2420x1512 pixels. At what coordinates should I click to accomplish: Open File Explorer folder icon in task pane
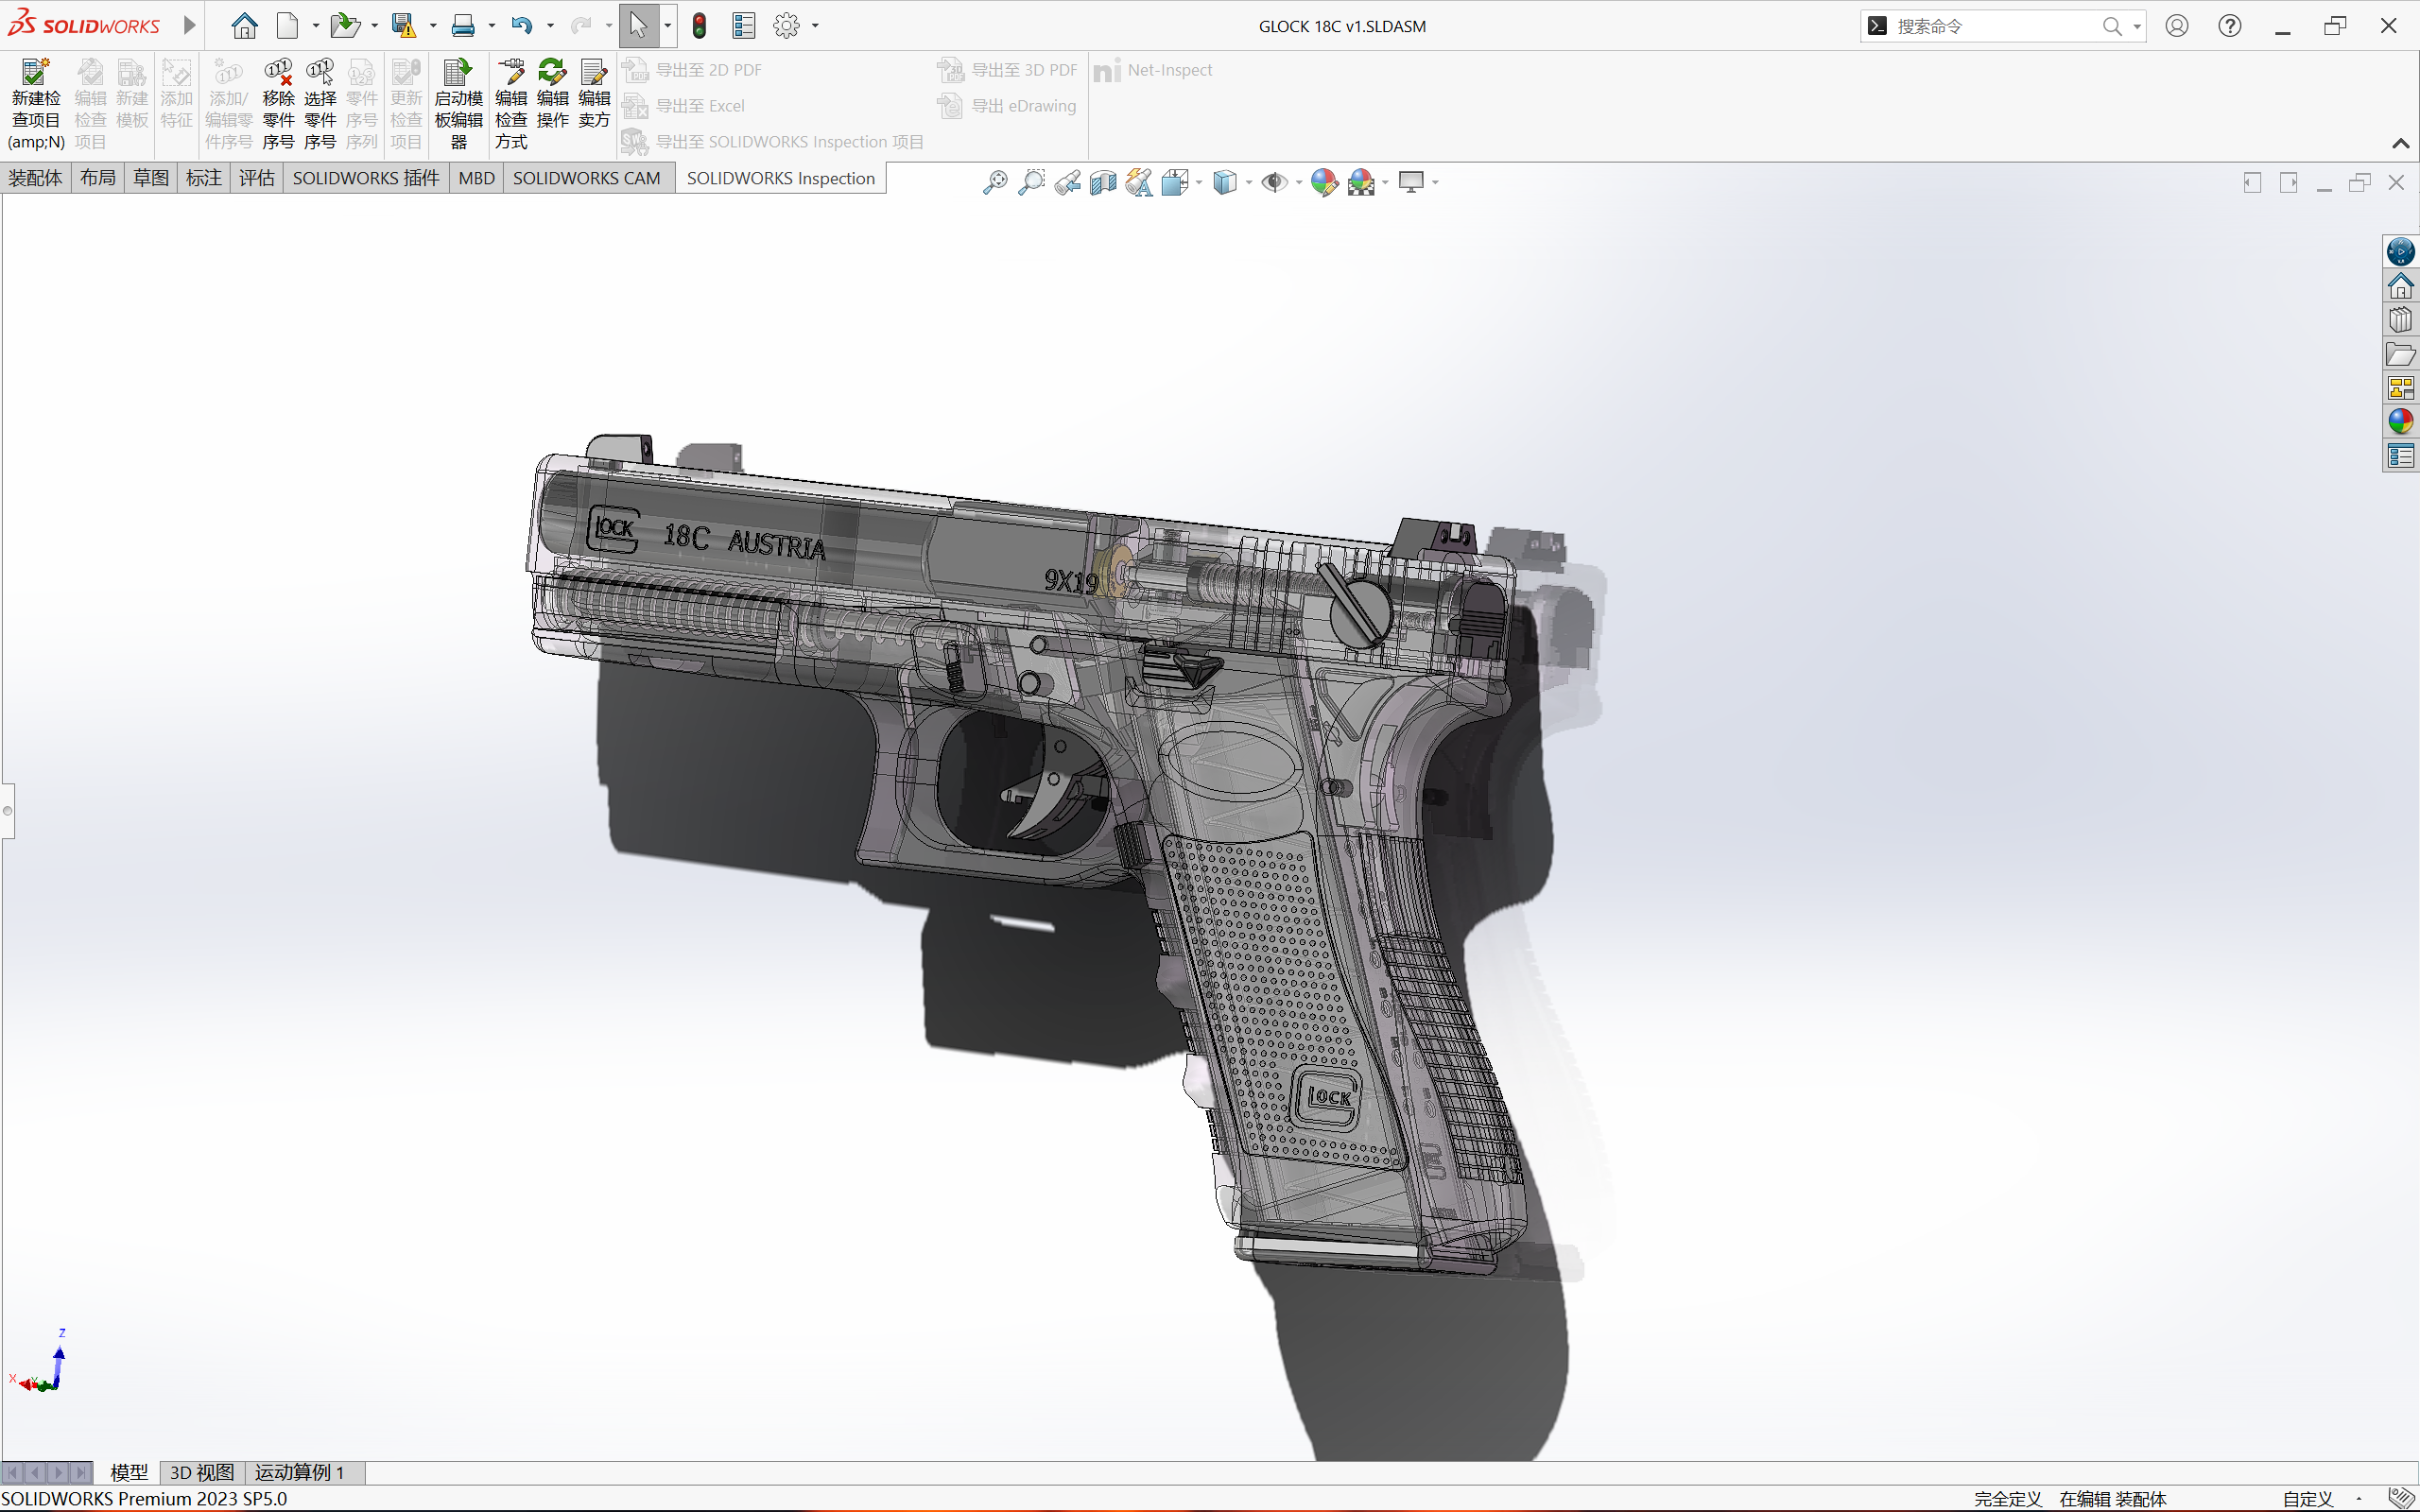2401,354
